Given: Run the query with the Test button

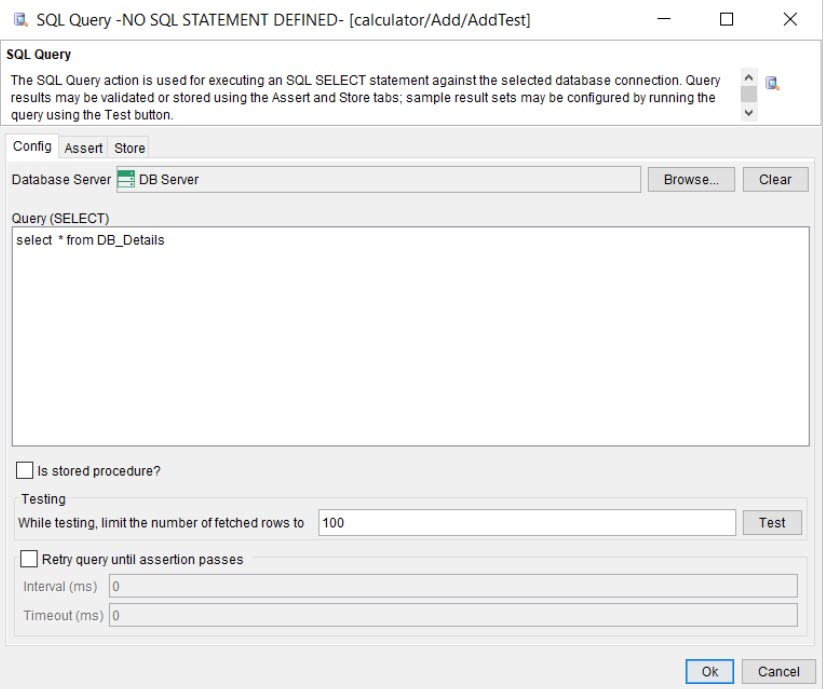Looking at the screenshot, I should (x=772, y=521).
